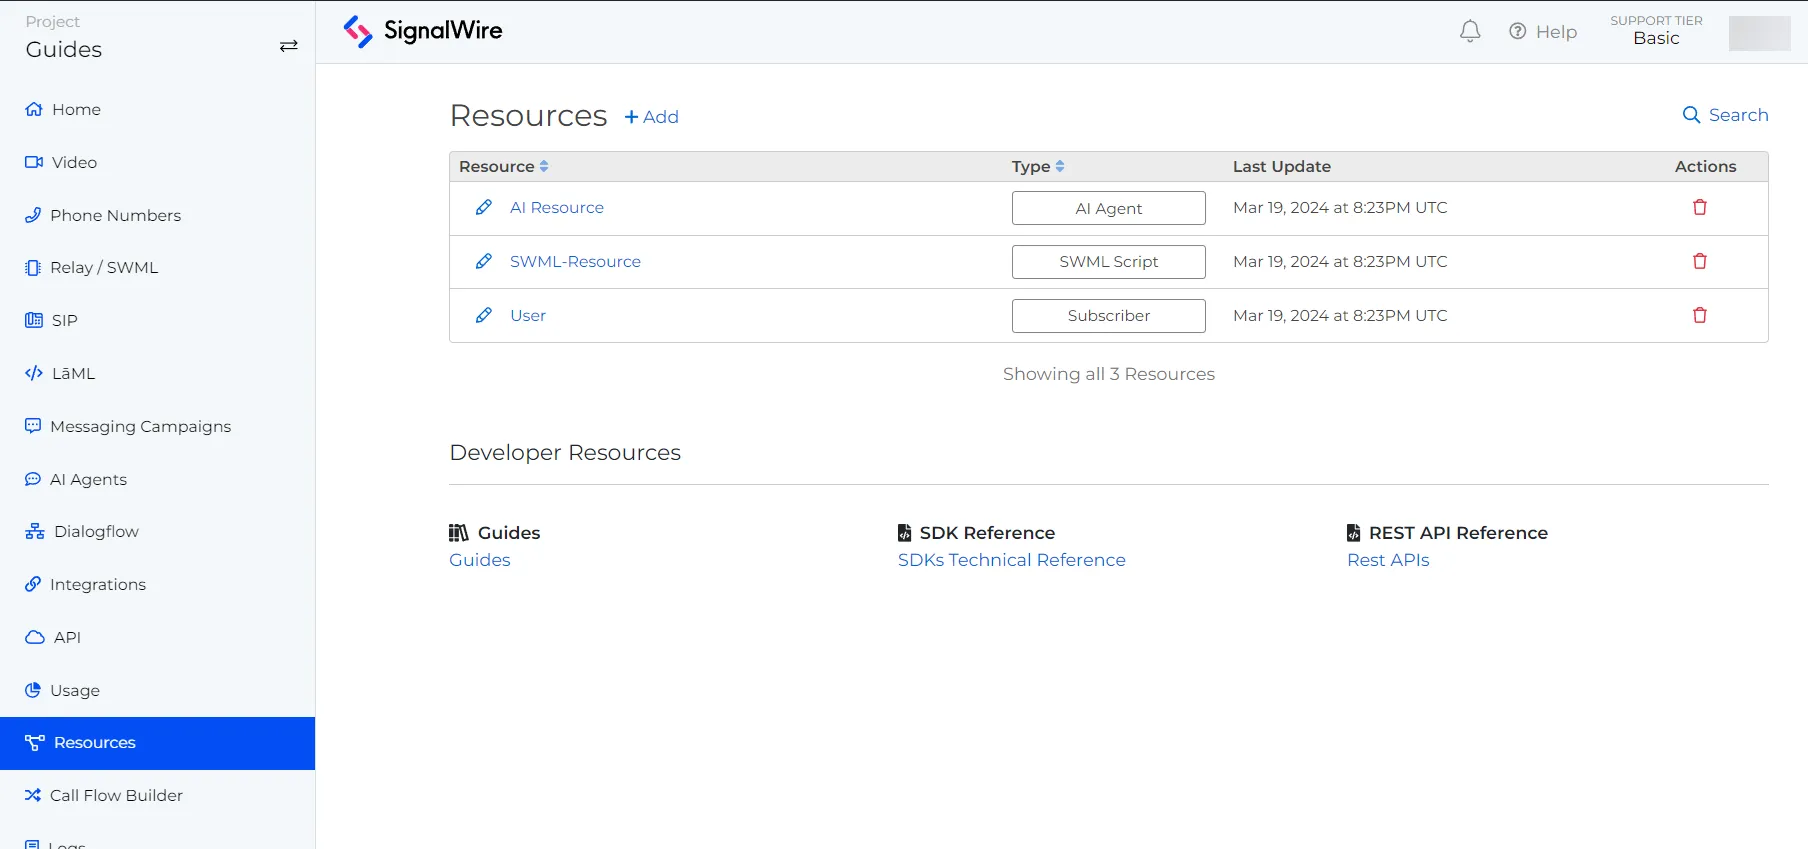Image resolution: width=1808 pixels, height=849 pixels.
Task: Sort by Resource column arrows
Action: pyautogui.click(x=544, y=166)
